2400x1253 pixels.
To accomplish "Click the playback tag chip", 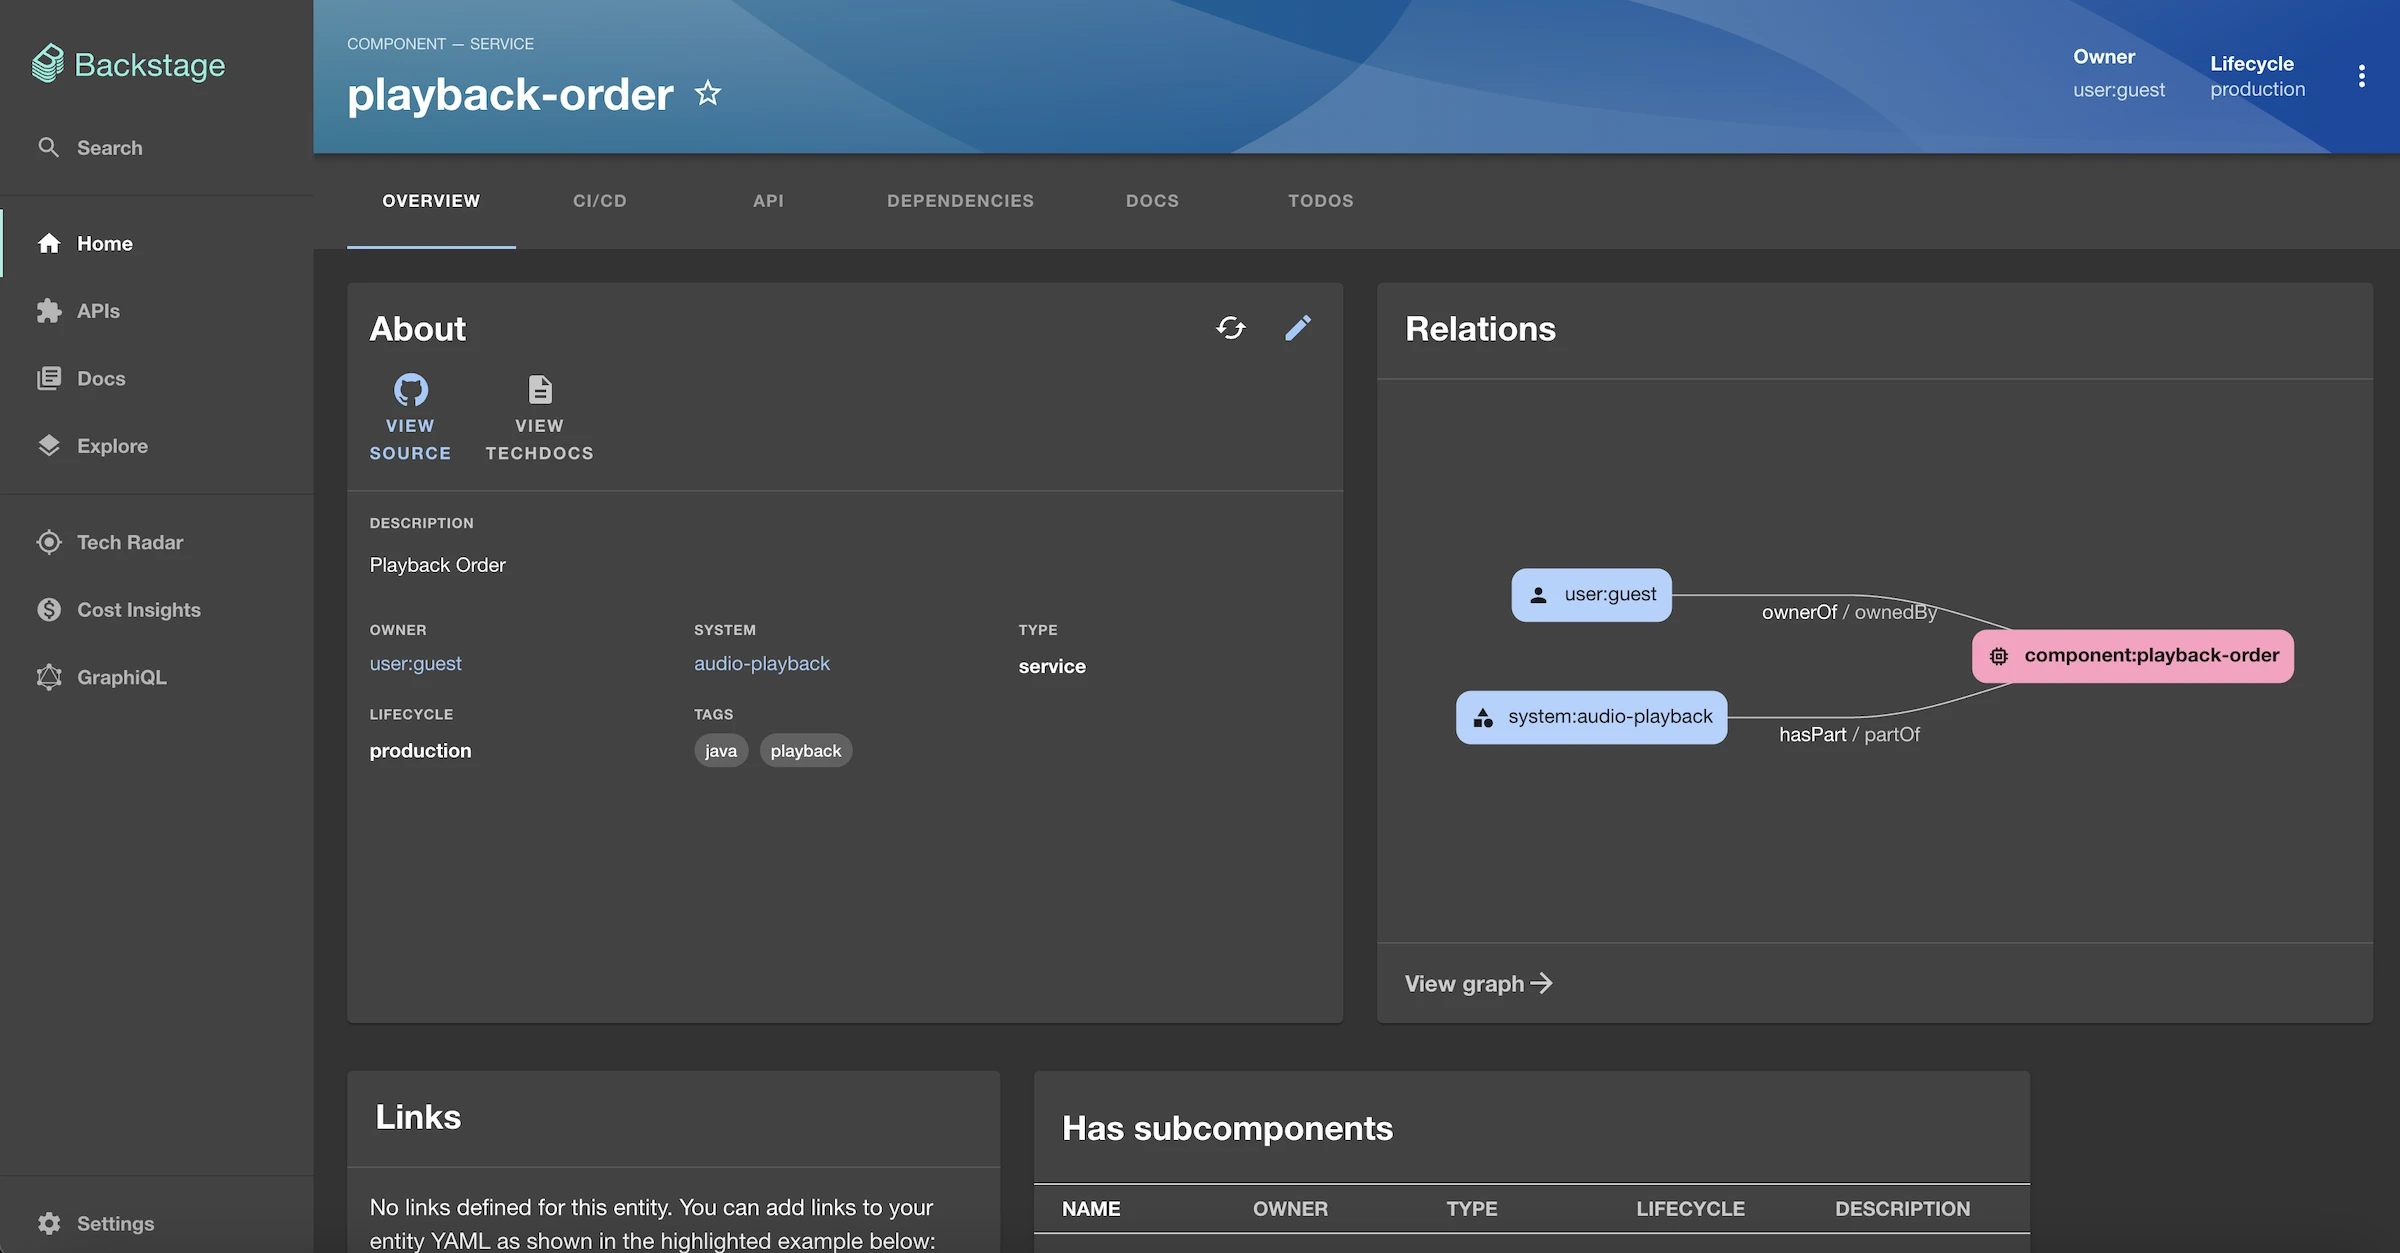I will click(x=805, y=751).
